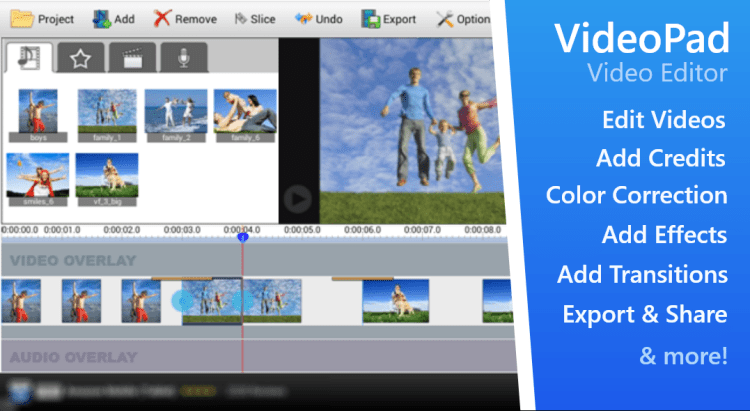Select the highlighted family clip before the playhead

click(212, 301)
